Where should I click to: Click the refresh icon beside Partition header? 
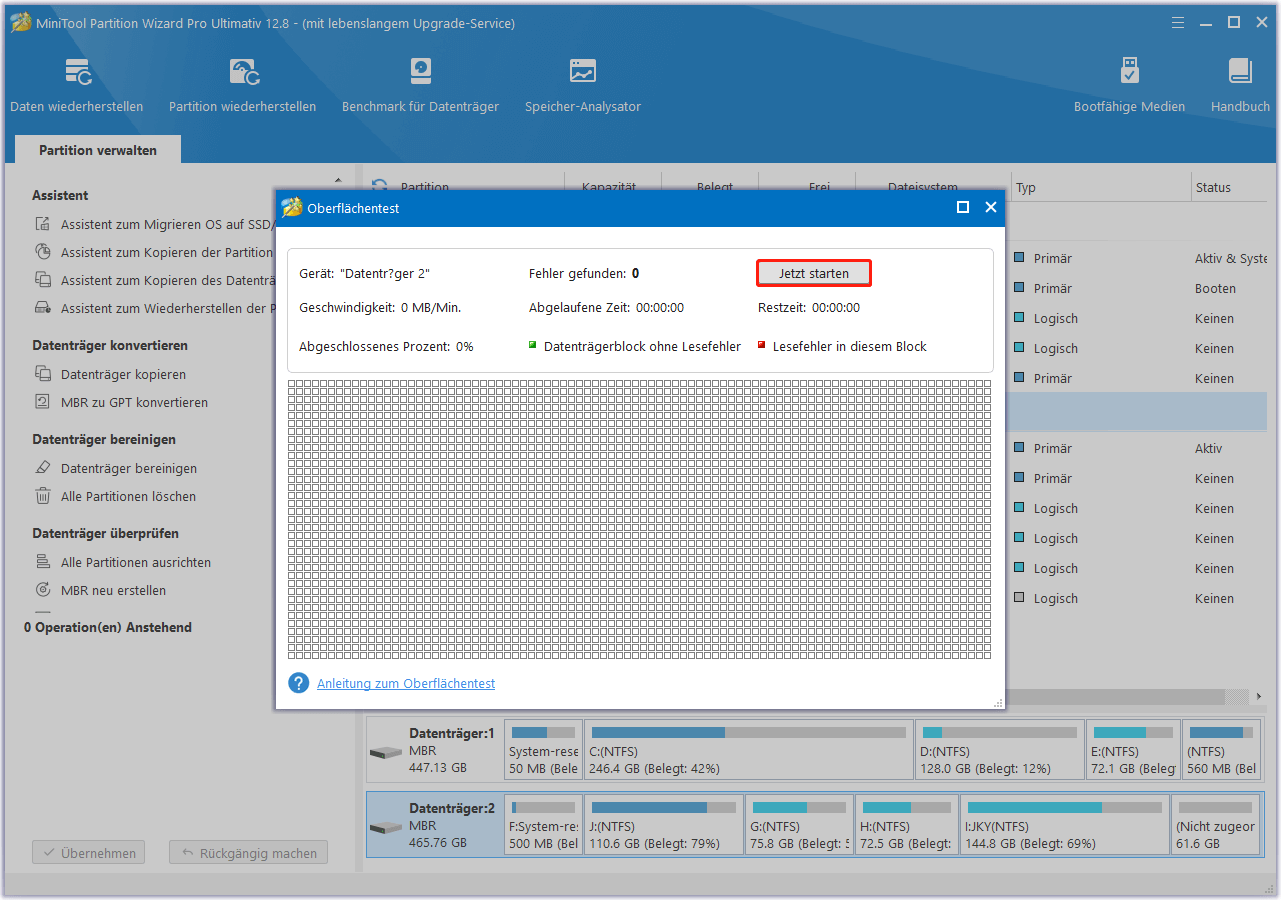(x=380, y=187)
